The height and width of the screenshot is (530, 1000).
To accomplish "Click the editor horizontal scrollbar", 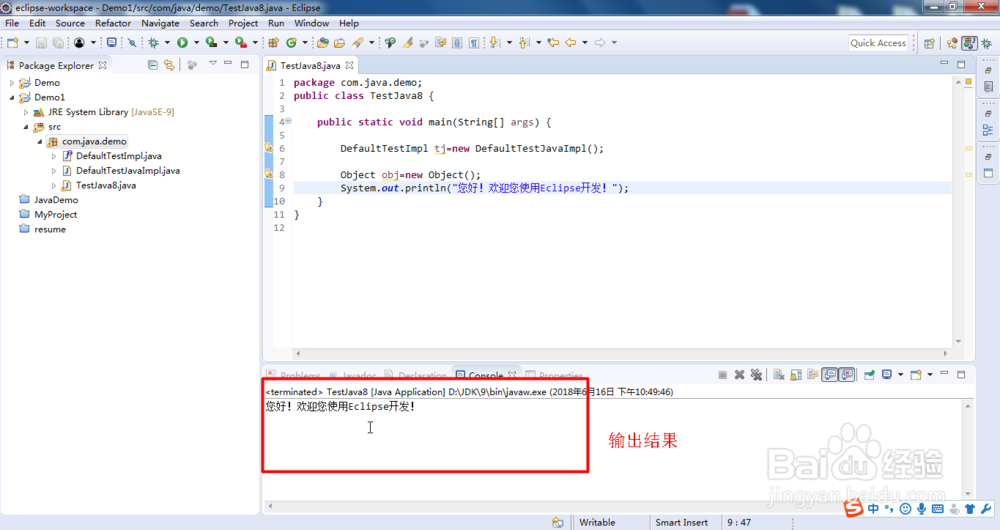I will click(621, 353).
